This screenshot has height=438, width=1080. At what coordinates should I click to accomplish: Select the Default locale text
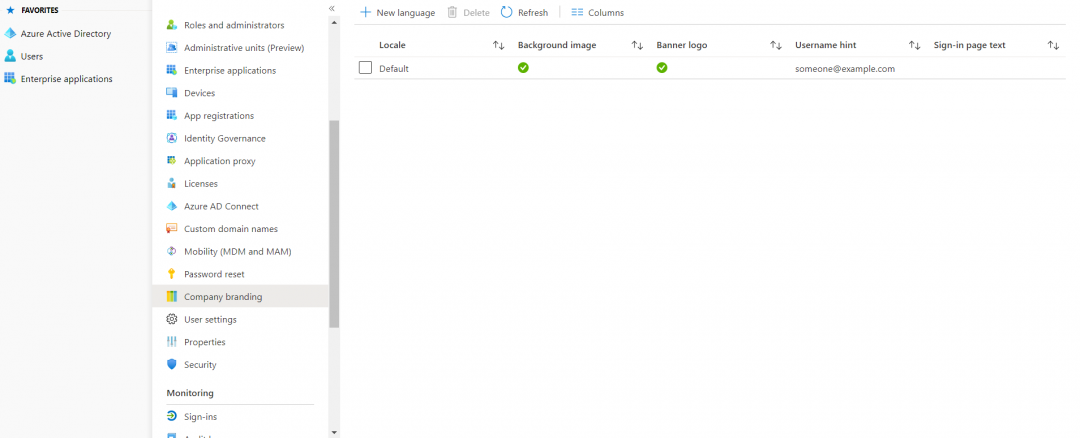pos(394,69)
